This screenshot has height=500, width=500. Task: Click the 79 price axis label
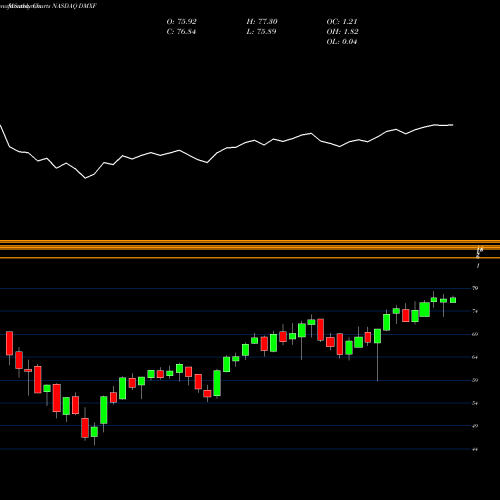475,288
